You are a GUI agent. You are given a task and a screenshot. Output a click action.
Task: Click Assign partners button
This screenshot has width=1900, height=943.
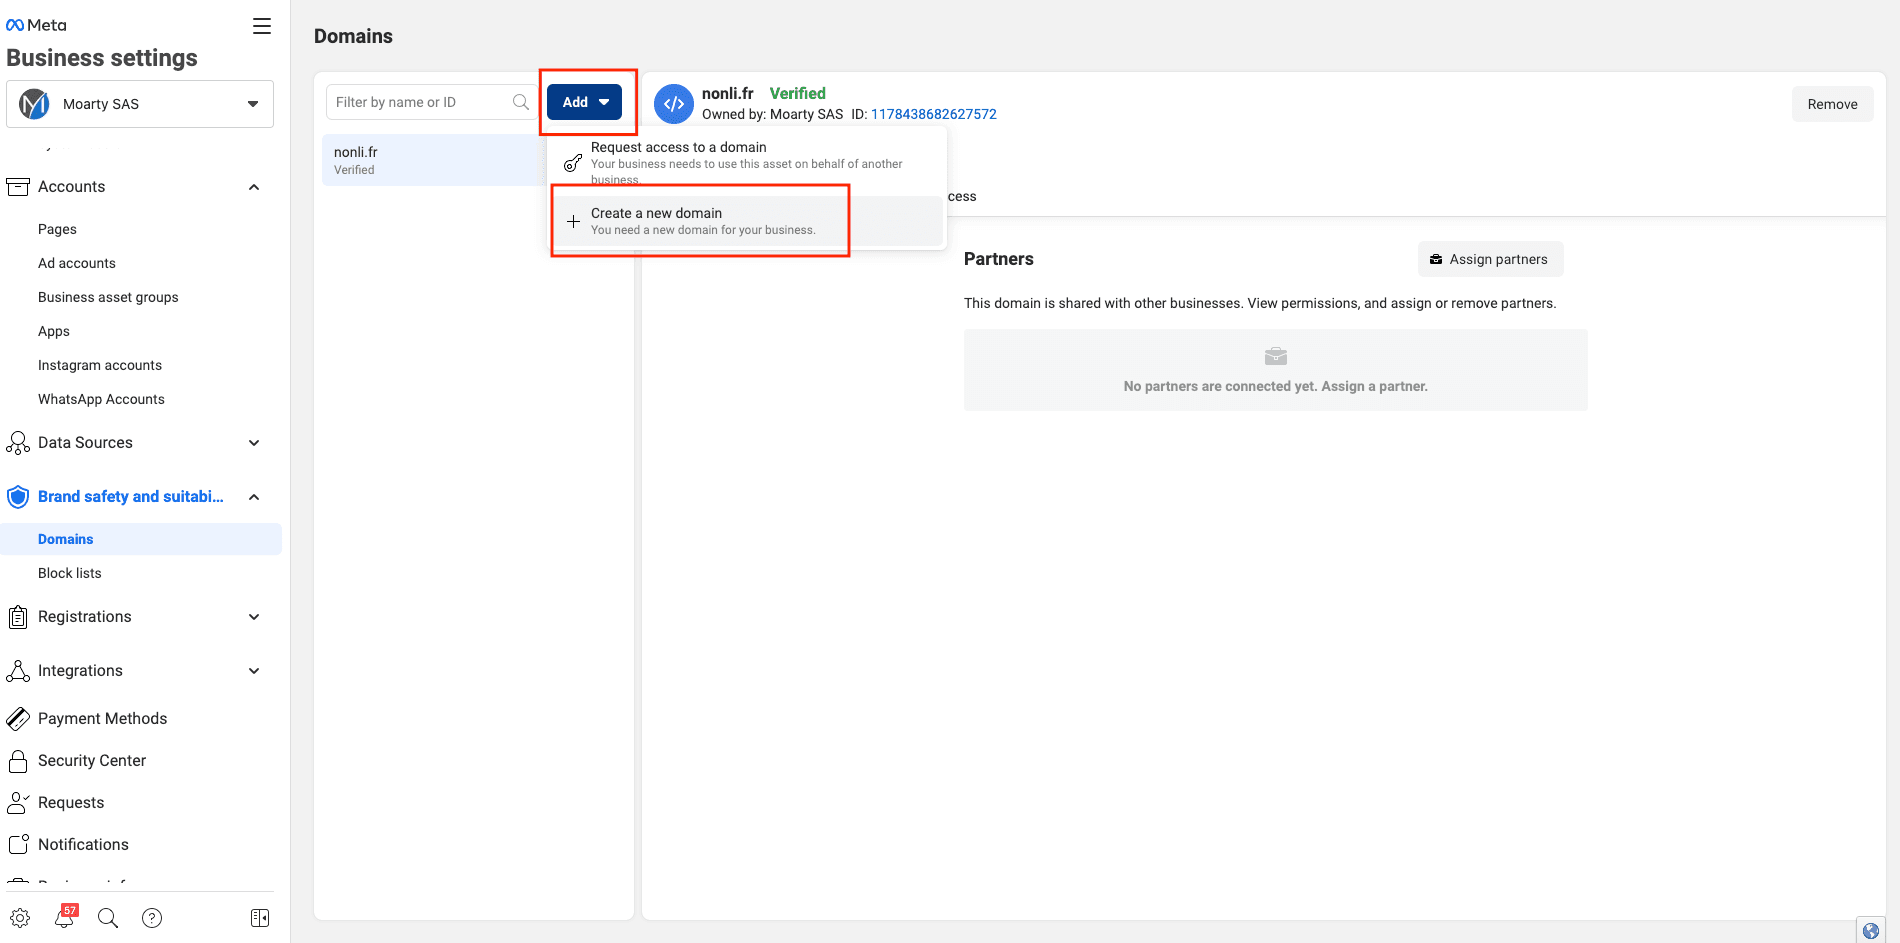pos(1490,259)
